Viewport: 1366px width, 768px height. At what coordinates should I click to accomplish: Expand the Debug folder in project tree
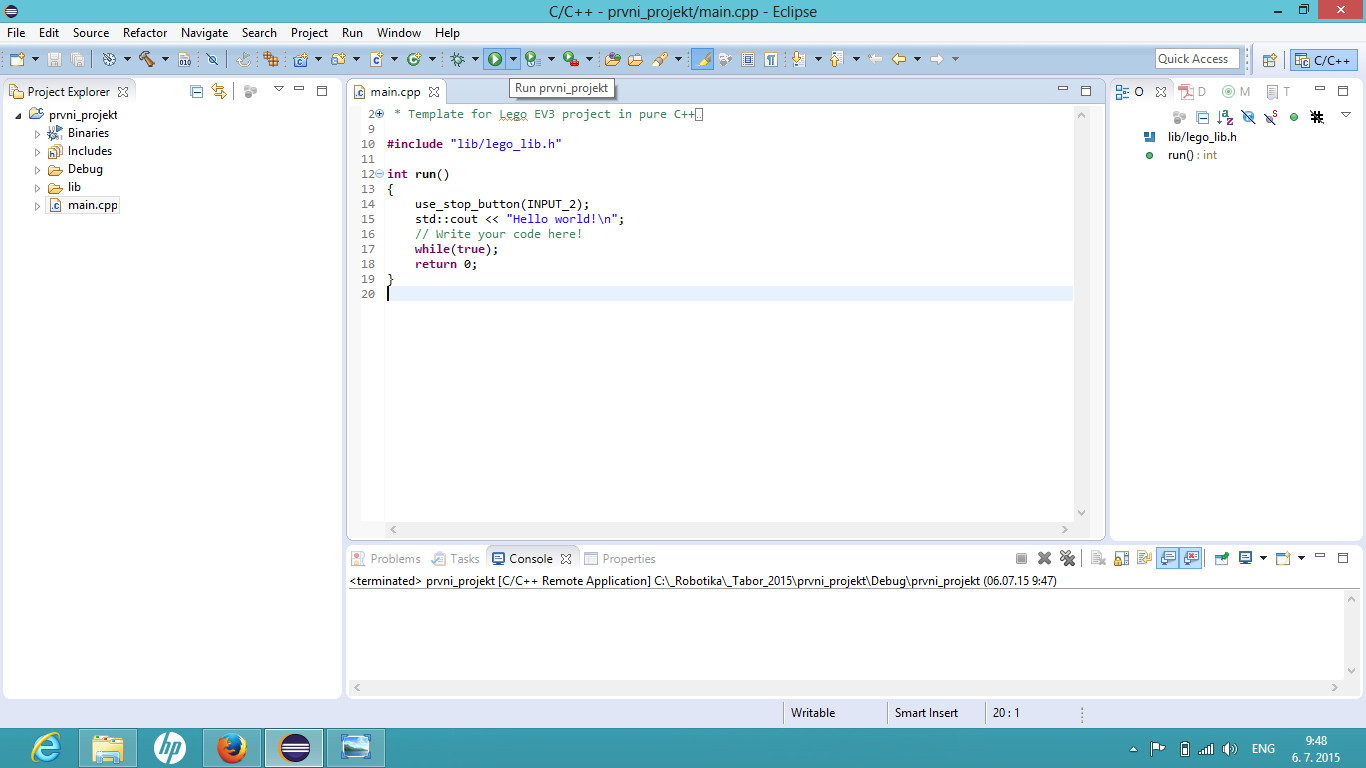tap(38, 170)
